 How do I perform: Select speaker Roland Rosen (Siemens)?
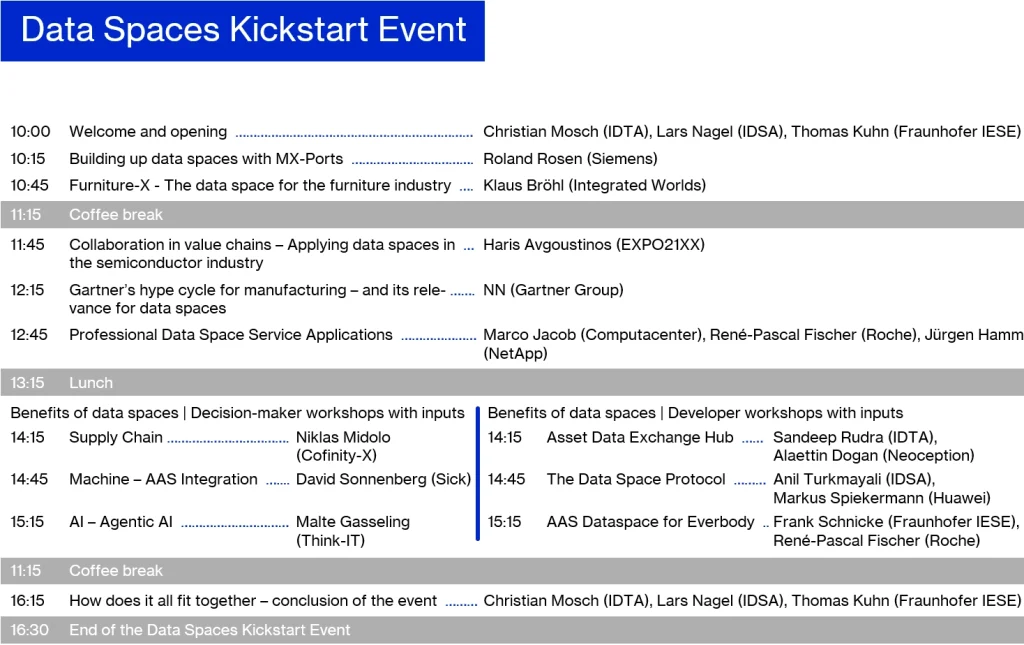pos(570,159)
